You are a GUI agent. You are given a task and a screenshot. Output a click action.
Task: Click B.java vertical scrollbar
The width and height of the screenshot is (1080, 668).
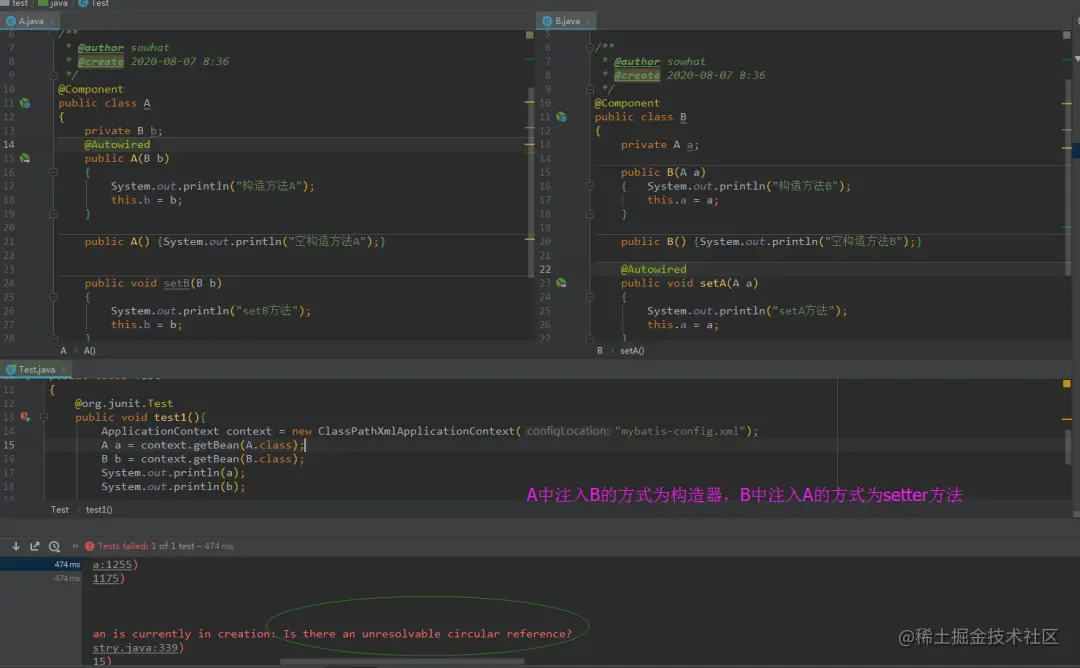pos(1068,176)
